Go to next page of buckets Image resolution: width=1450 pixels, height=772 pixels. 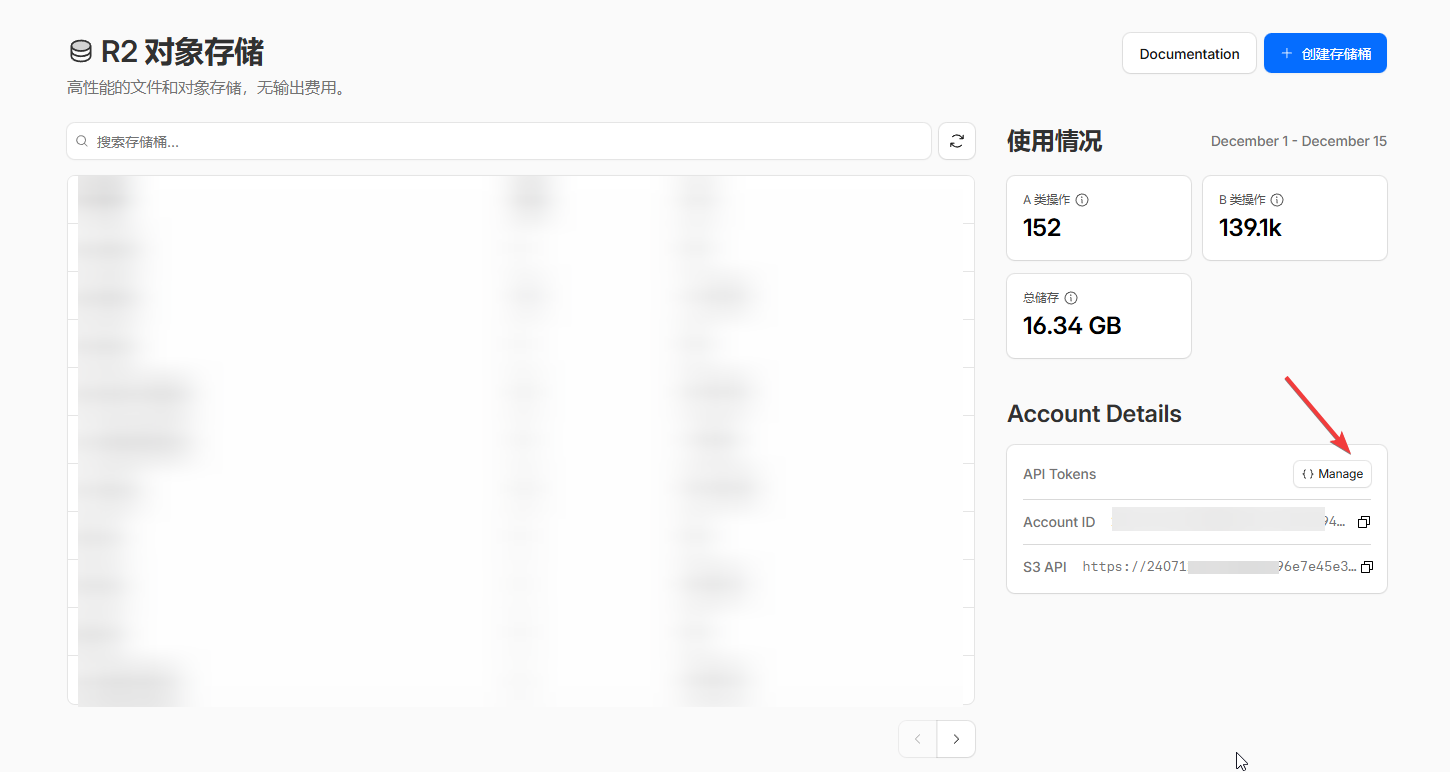pyautogui.click(x=956, y=739)
